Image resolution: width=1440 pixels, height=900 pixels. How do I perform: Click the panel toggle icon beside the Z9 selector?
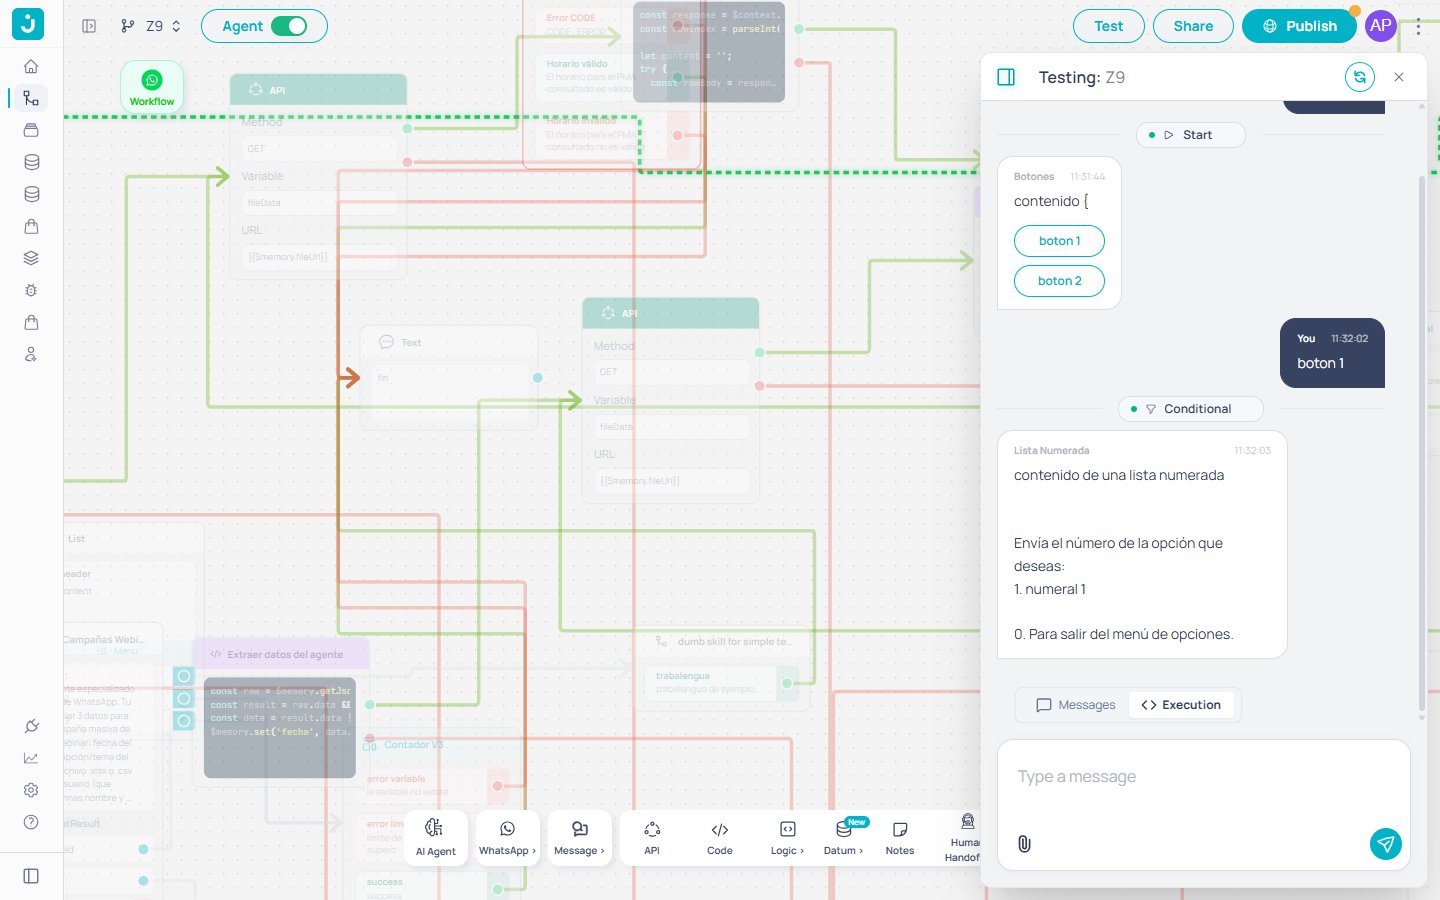click(x=89, y=26)
